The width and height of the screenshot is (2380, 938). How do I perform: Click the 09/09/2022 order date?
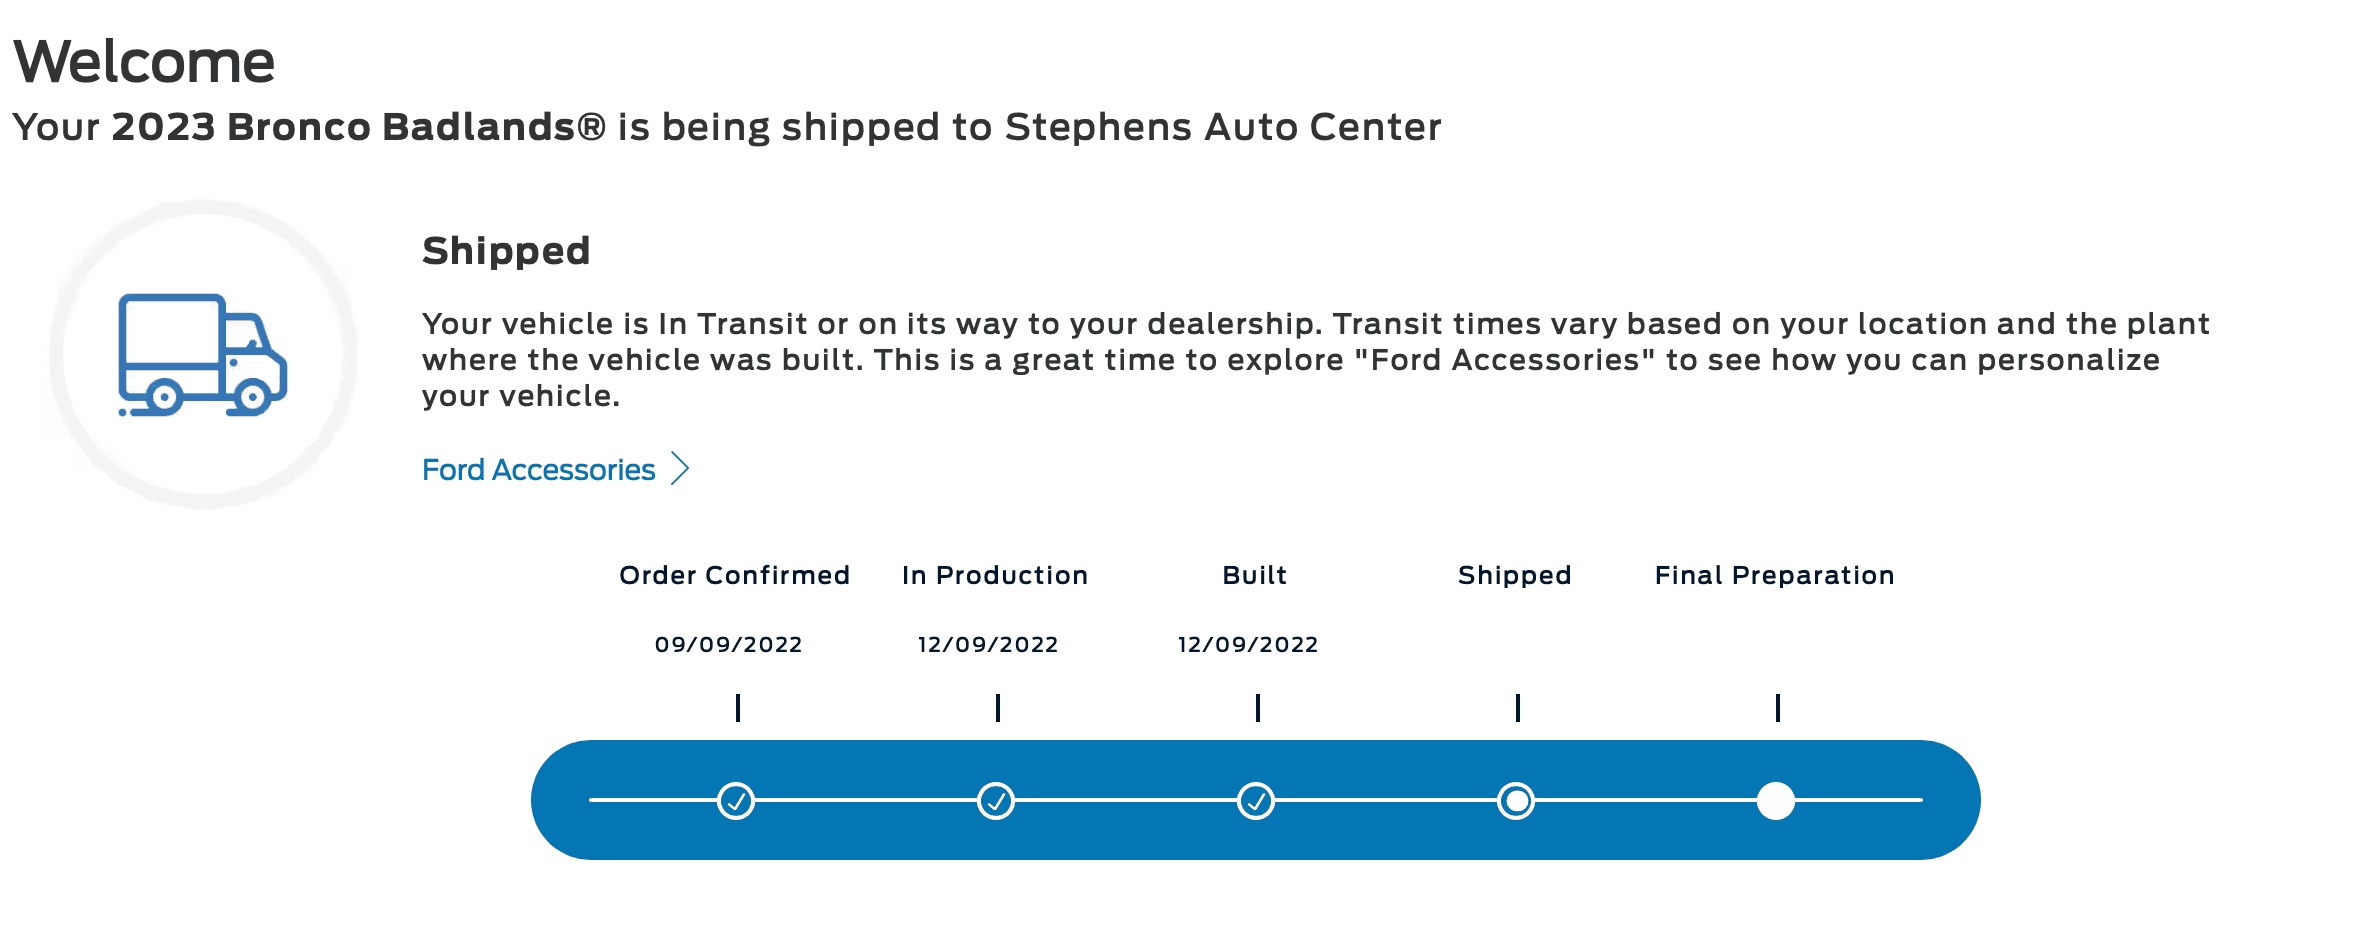[729, 644]
